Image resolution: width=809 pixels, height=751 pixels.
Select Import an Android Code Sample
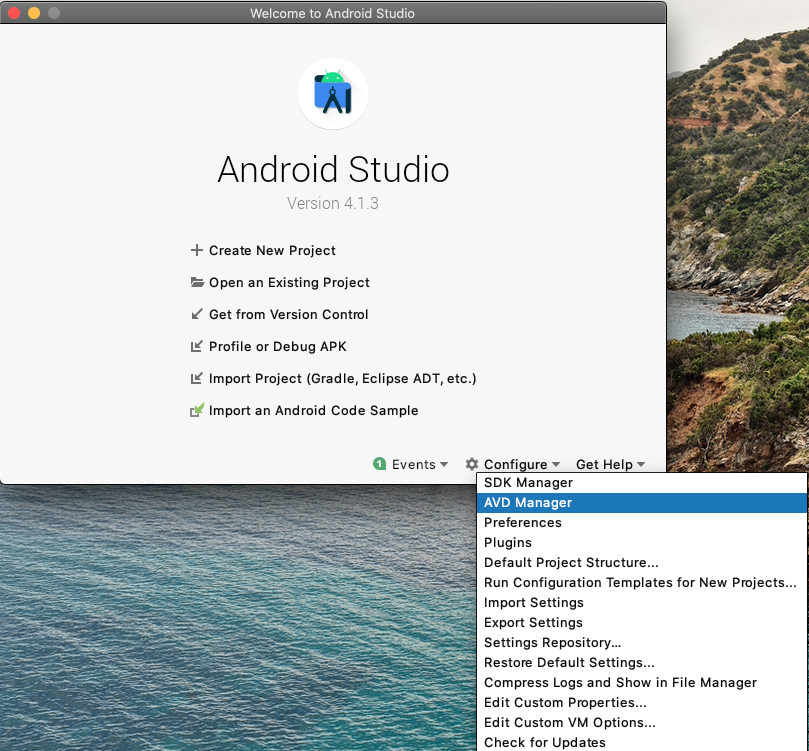[x=314, y=410]
